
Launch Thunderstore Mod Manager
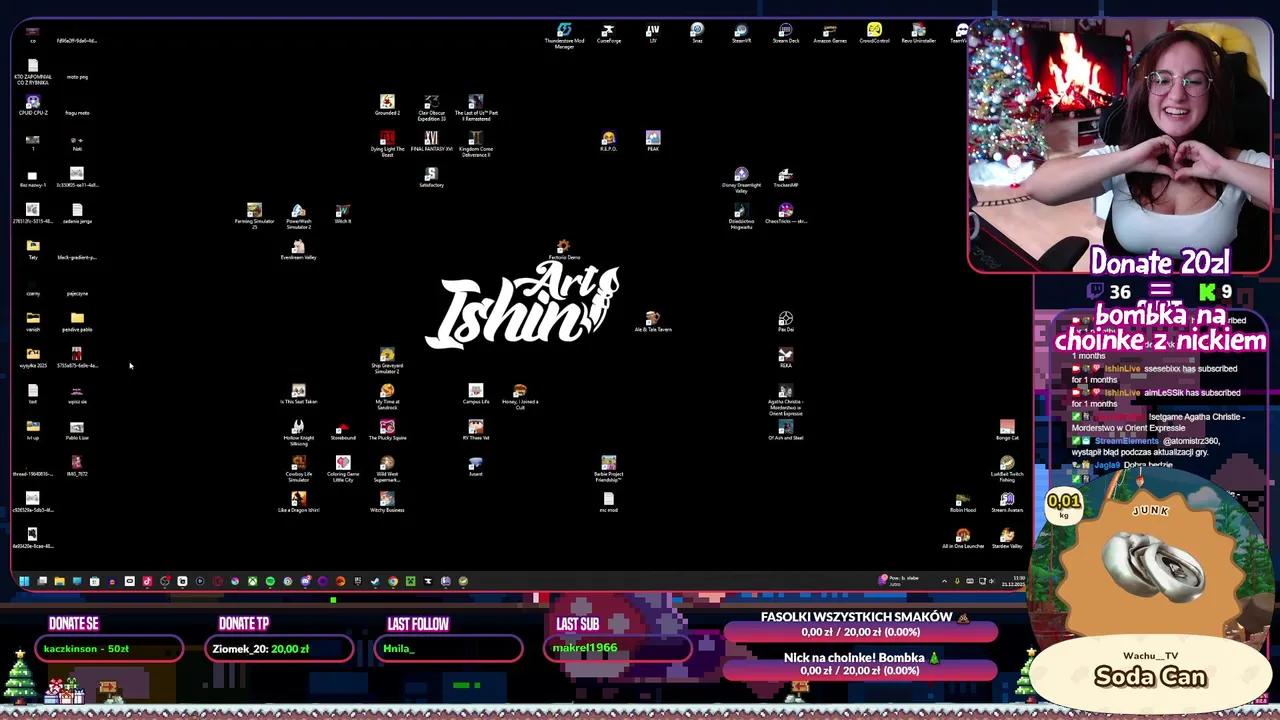click(x=564, y=30)
